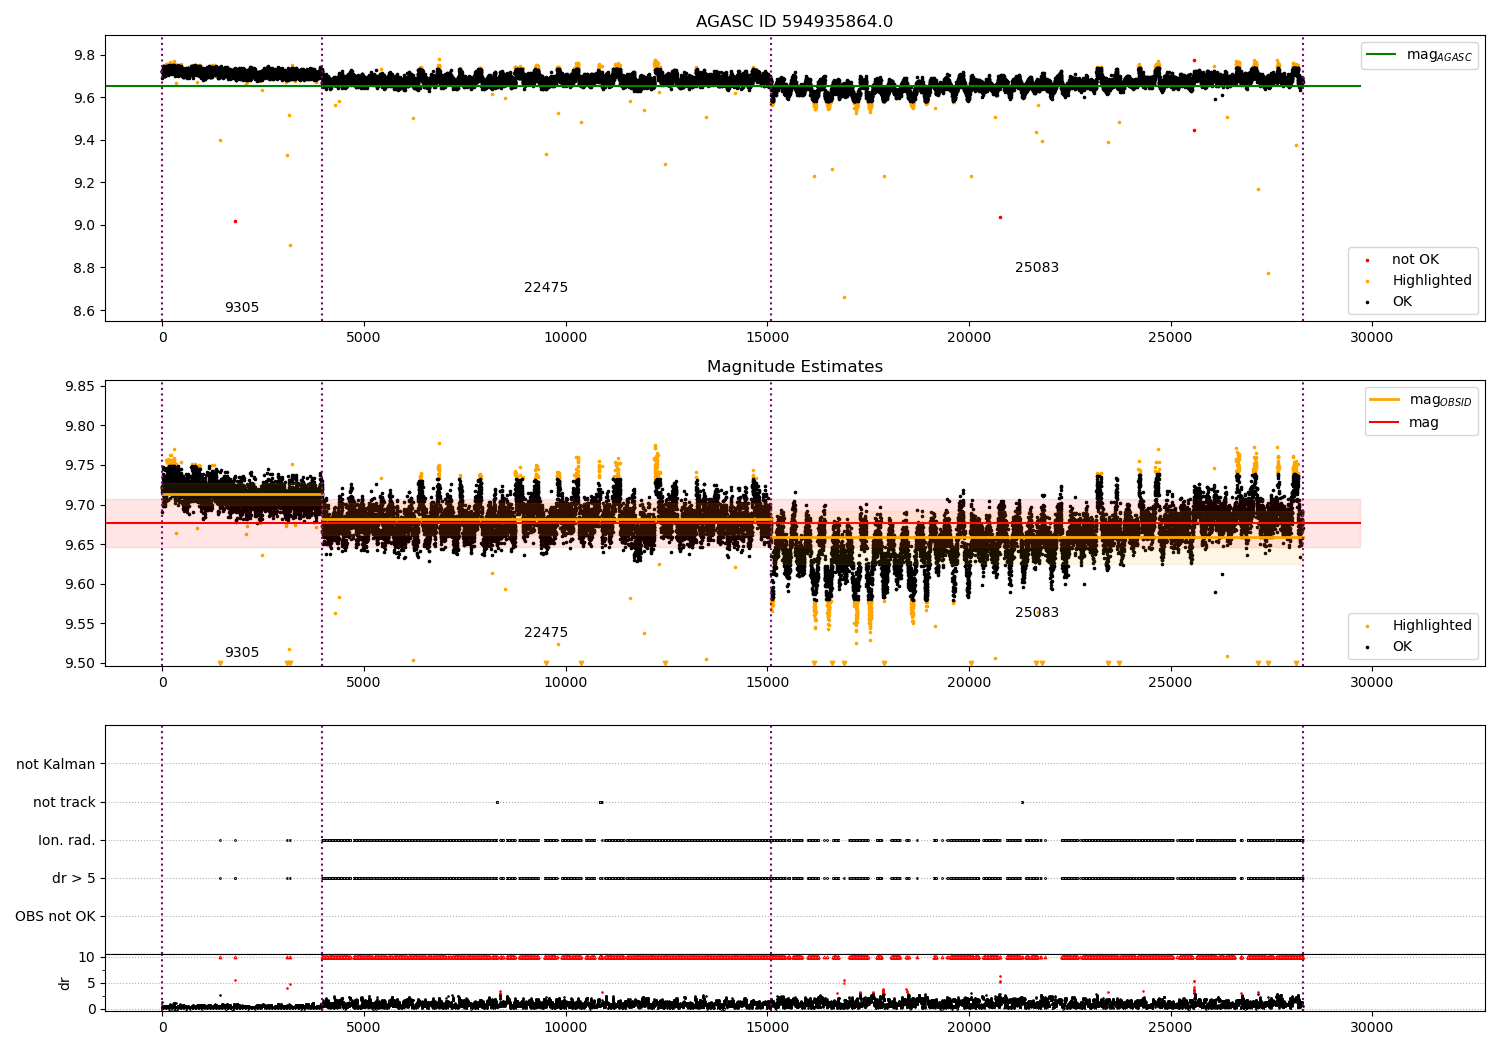Select the '9.65' y-tick in middle plot
1500x1050 pixels.
(x=81, y=545)
